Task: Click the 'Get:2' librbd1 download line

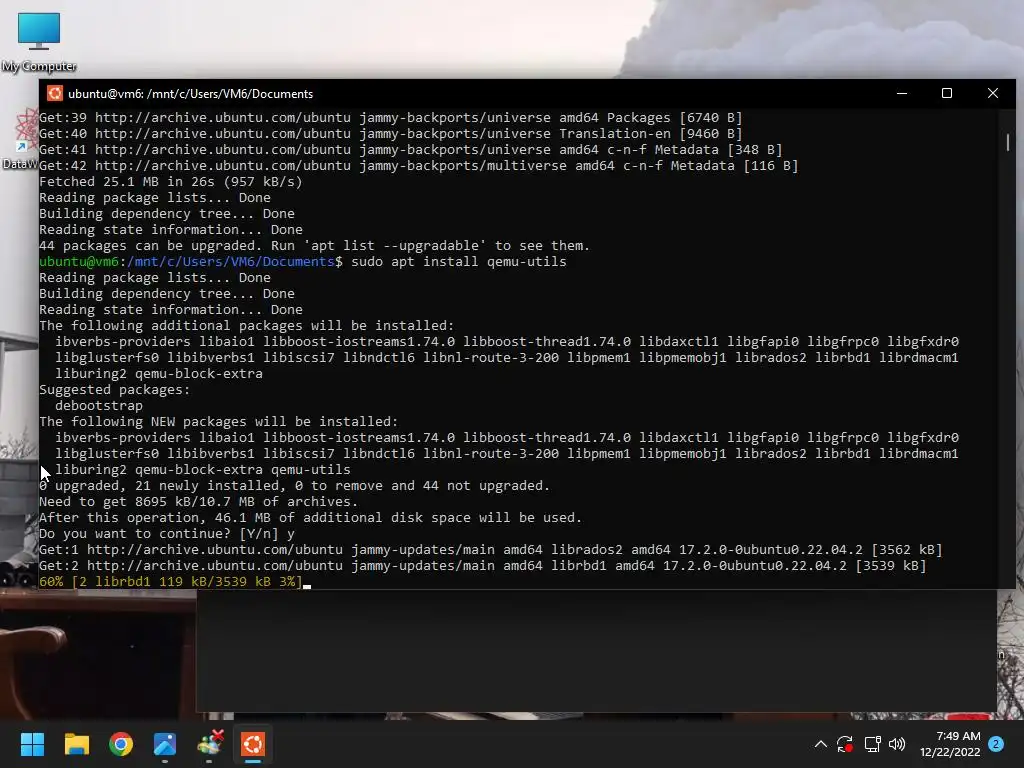Action: tap(483, 566)
